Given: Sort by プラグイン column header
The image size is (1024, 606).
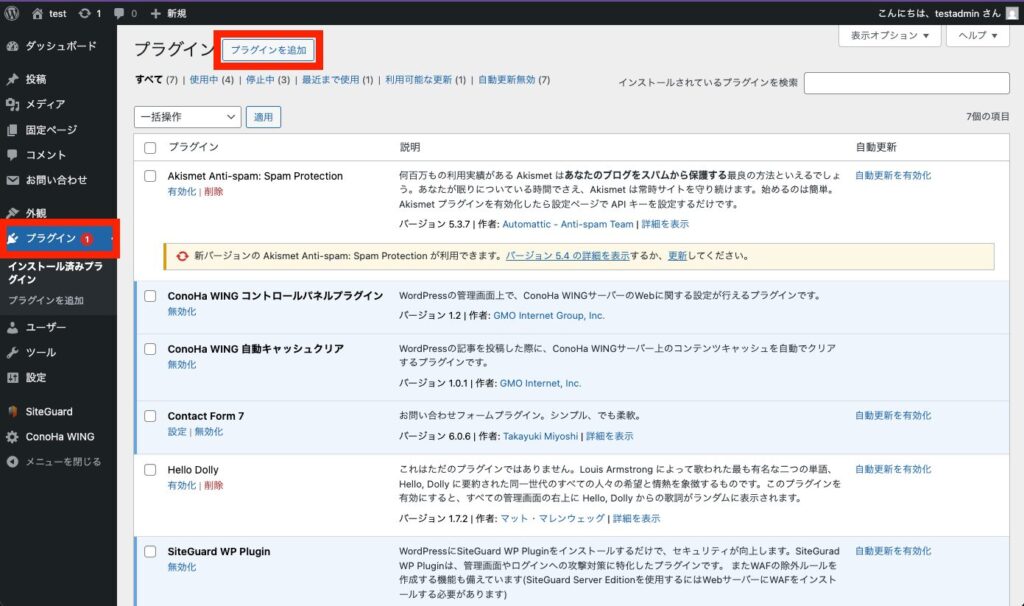Looking at the screenshot, I should (x=193, y=147).
